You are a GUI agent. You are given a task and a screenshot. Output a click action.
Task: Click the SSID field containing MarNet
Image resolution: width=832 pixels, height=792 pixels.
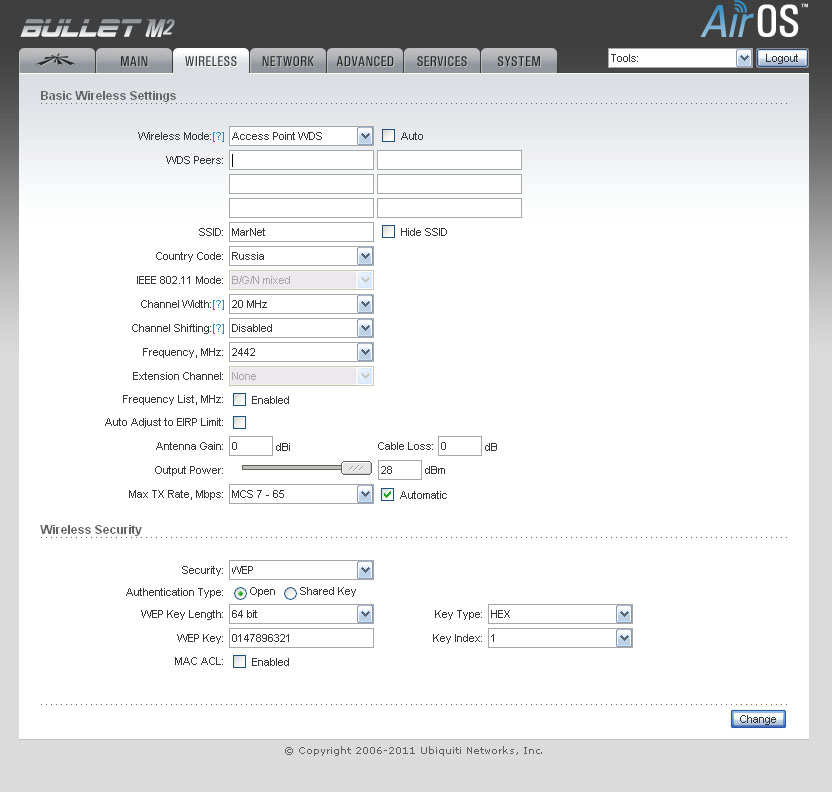click(301, 232)
